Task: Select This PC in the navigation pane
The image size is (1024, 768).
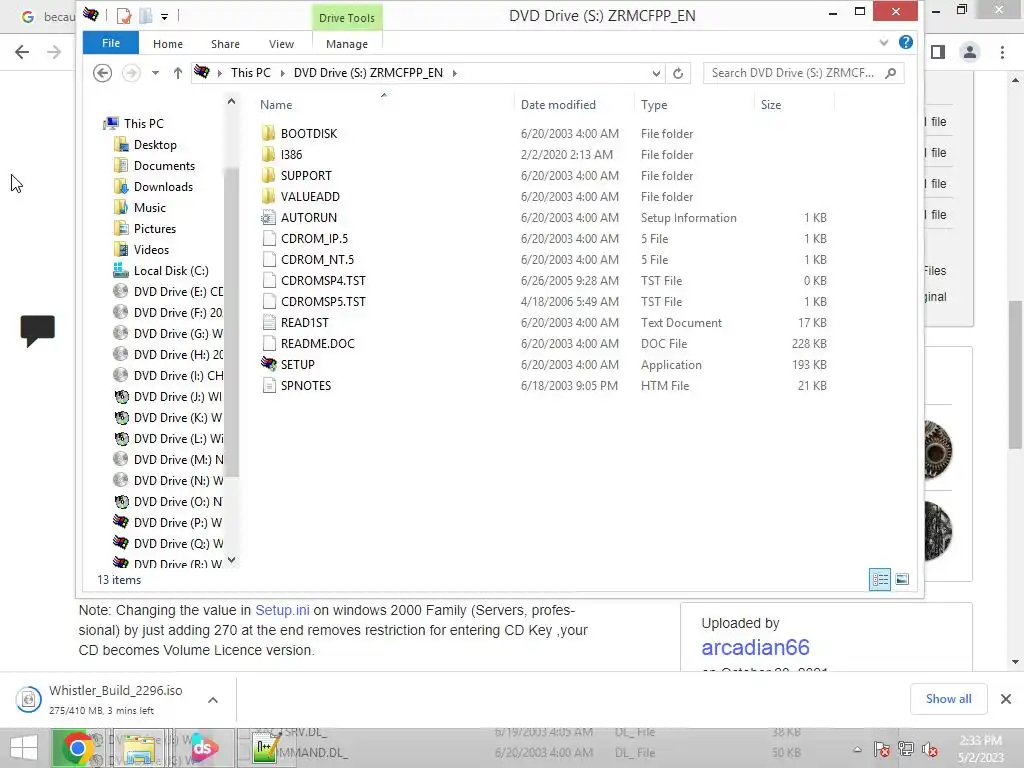Action: coord(144,123)
